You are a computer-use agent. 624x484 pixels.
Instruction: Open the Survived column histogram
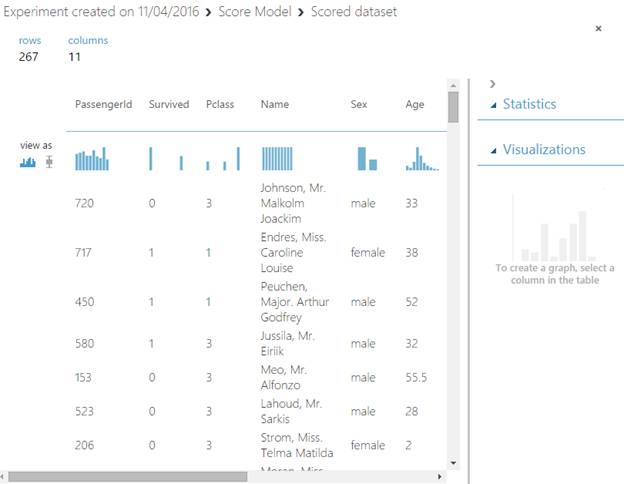pos(166,159)
